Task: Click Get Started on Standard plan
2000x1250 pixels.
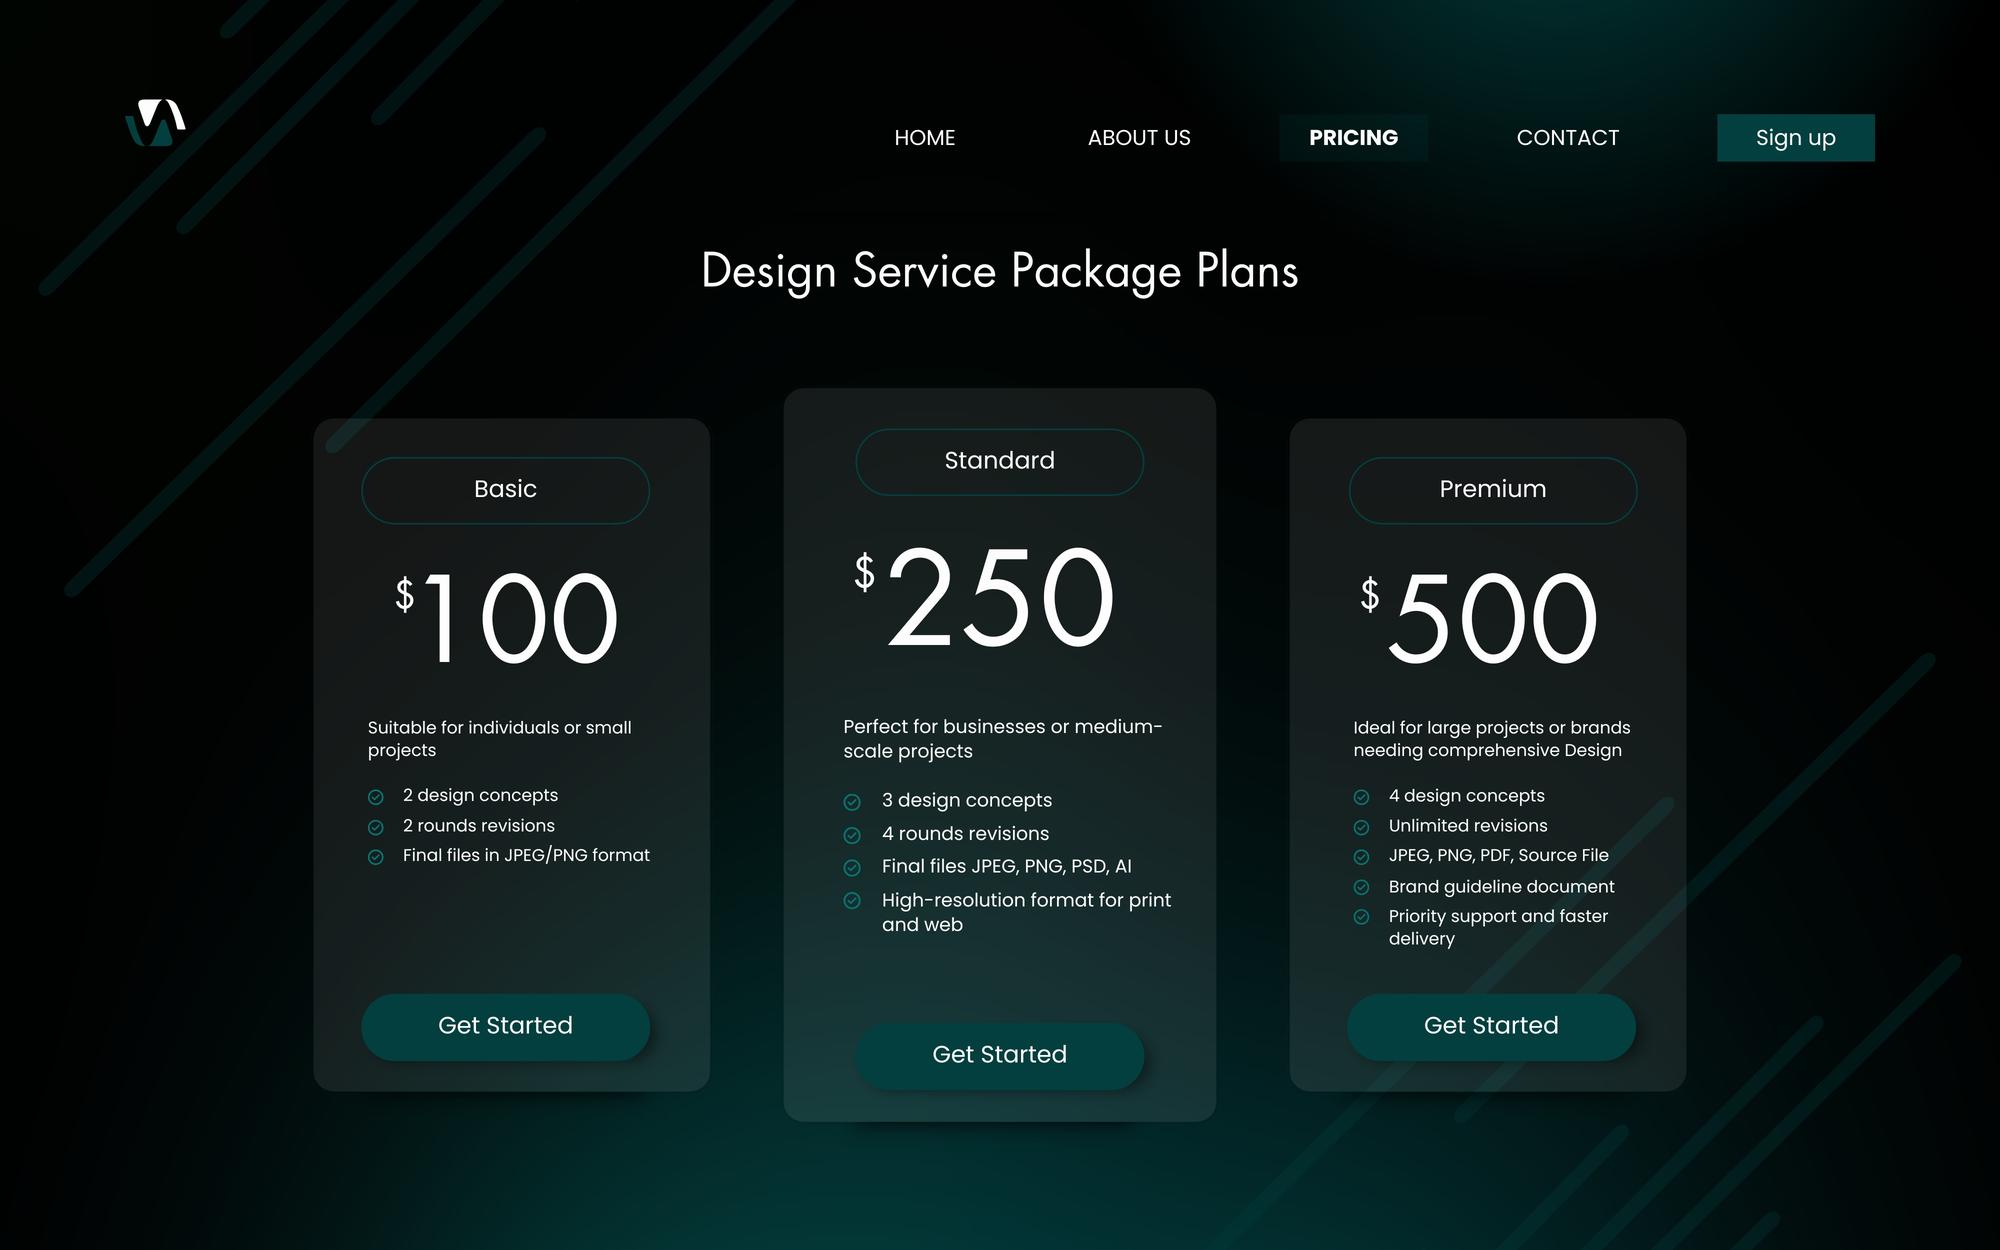Action: tap(999, 1056)
